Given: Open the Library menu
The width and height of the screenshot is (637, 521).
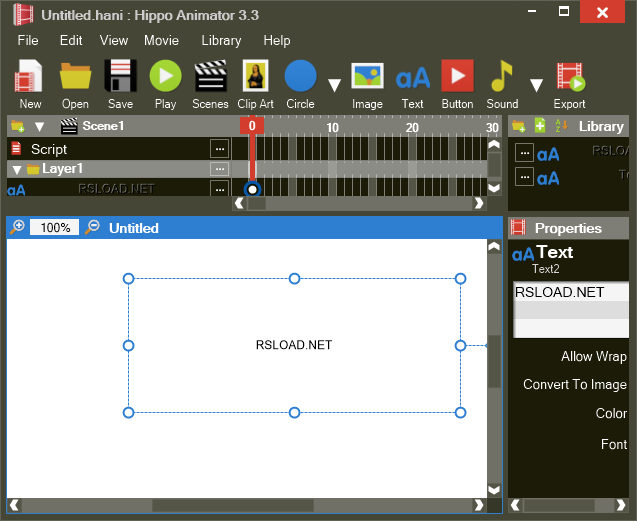Looking at the screenshot, I should pos(221,40).
